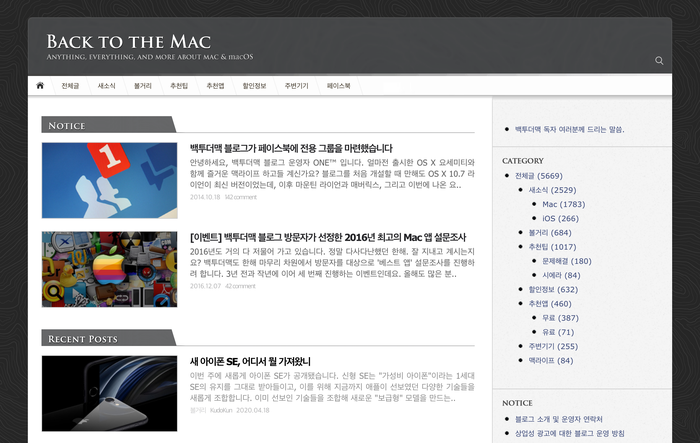The height and width of the screenshot is (443, 700).
Task: Select sidebar category 새소식 (2529)
Action: [552, 190]
